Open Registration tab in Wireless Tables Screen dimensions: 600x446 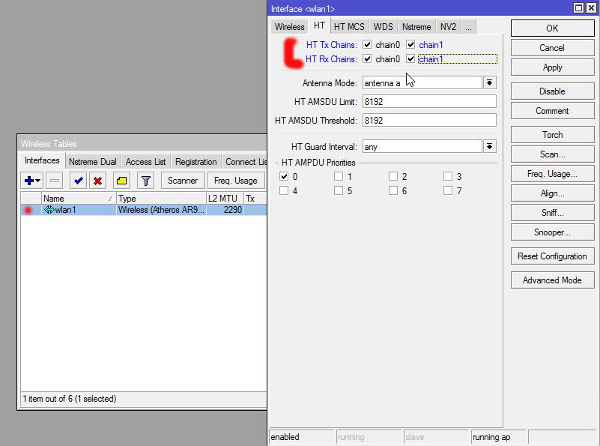[x=196, y=162]
